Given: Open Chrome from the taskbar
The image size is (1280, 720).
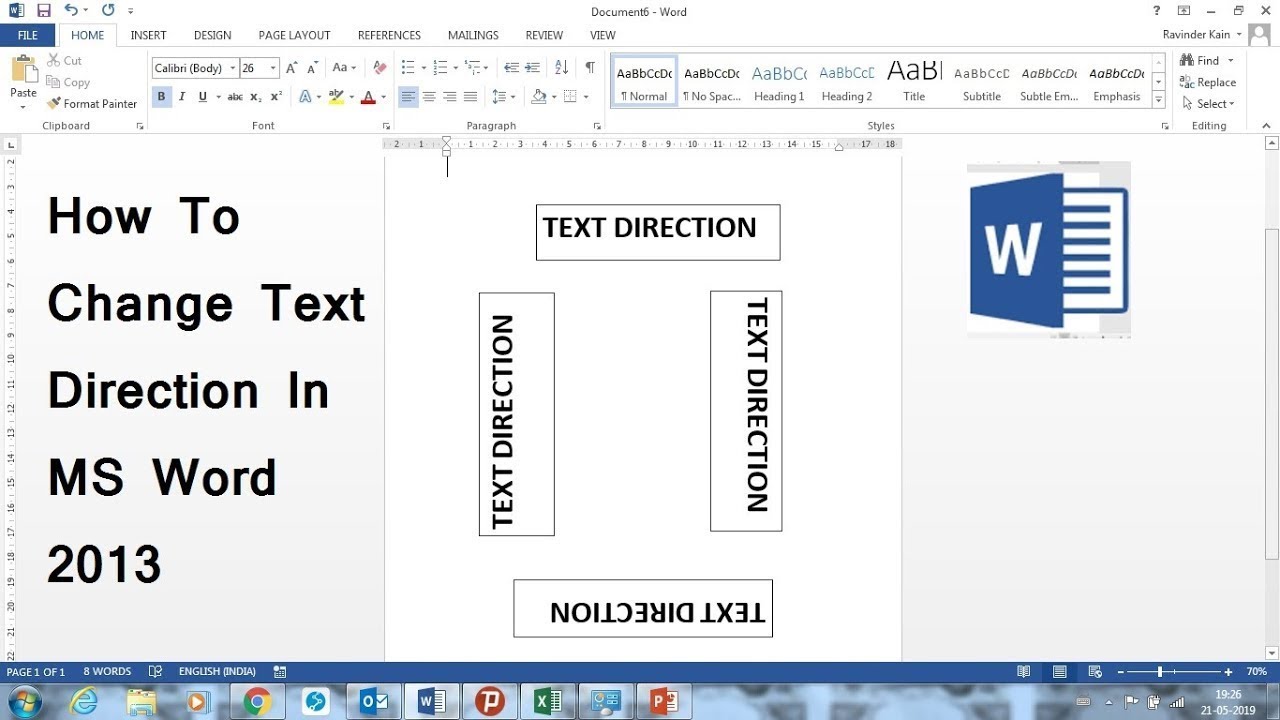Looking at the screenshot, I should click(x=257, y=702).
